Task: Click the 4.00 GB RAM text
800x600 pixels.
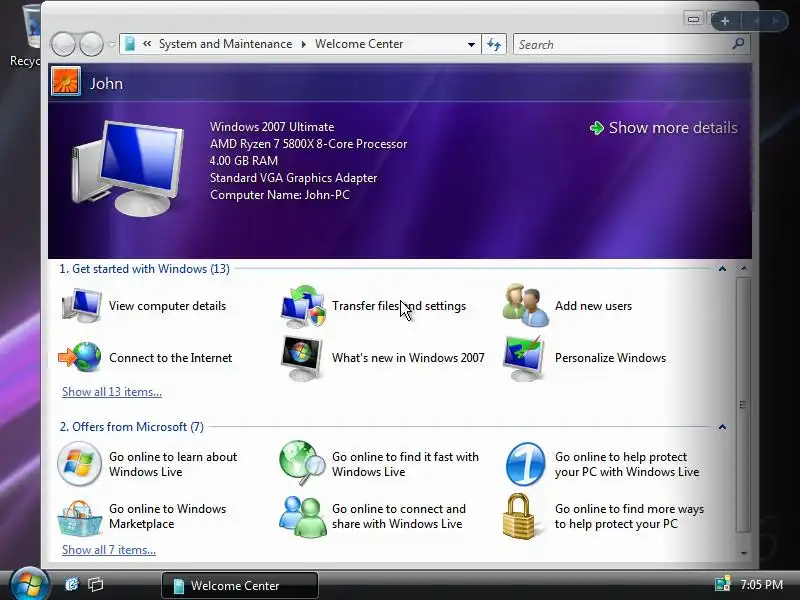Action: [x=243, y=161]
